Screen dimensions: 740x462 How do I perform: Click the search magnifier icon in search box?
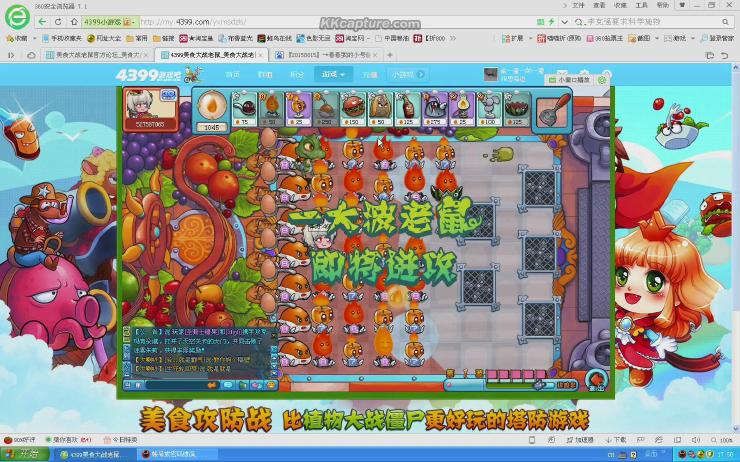click(725, 22)
